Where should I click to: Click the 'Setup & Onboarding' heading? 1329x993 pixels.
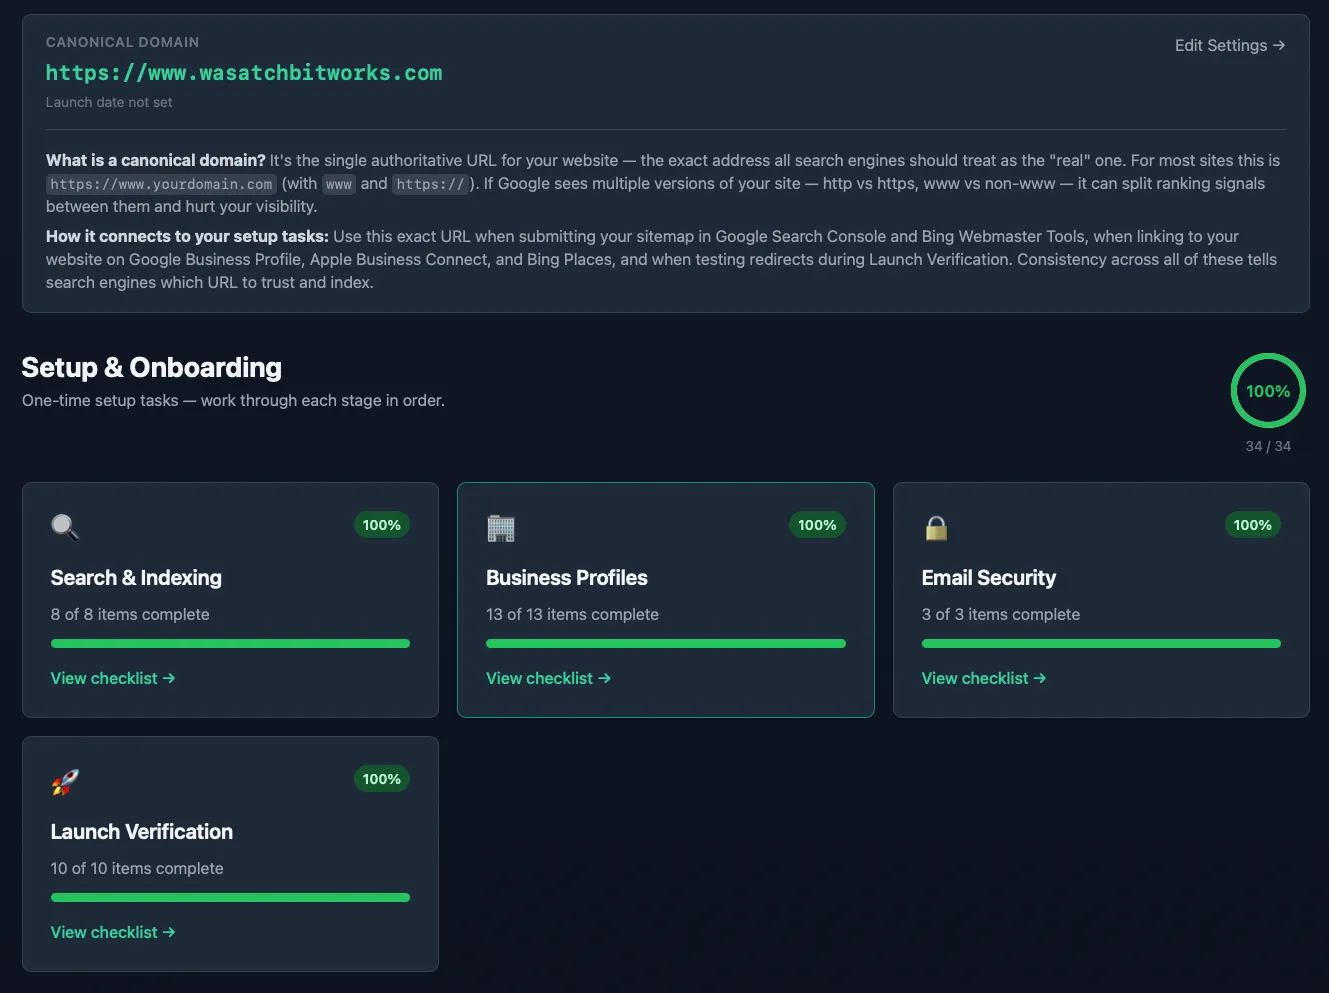coord(152,368)
